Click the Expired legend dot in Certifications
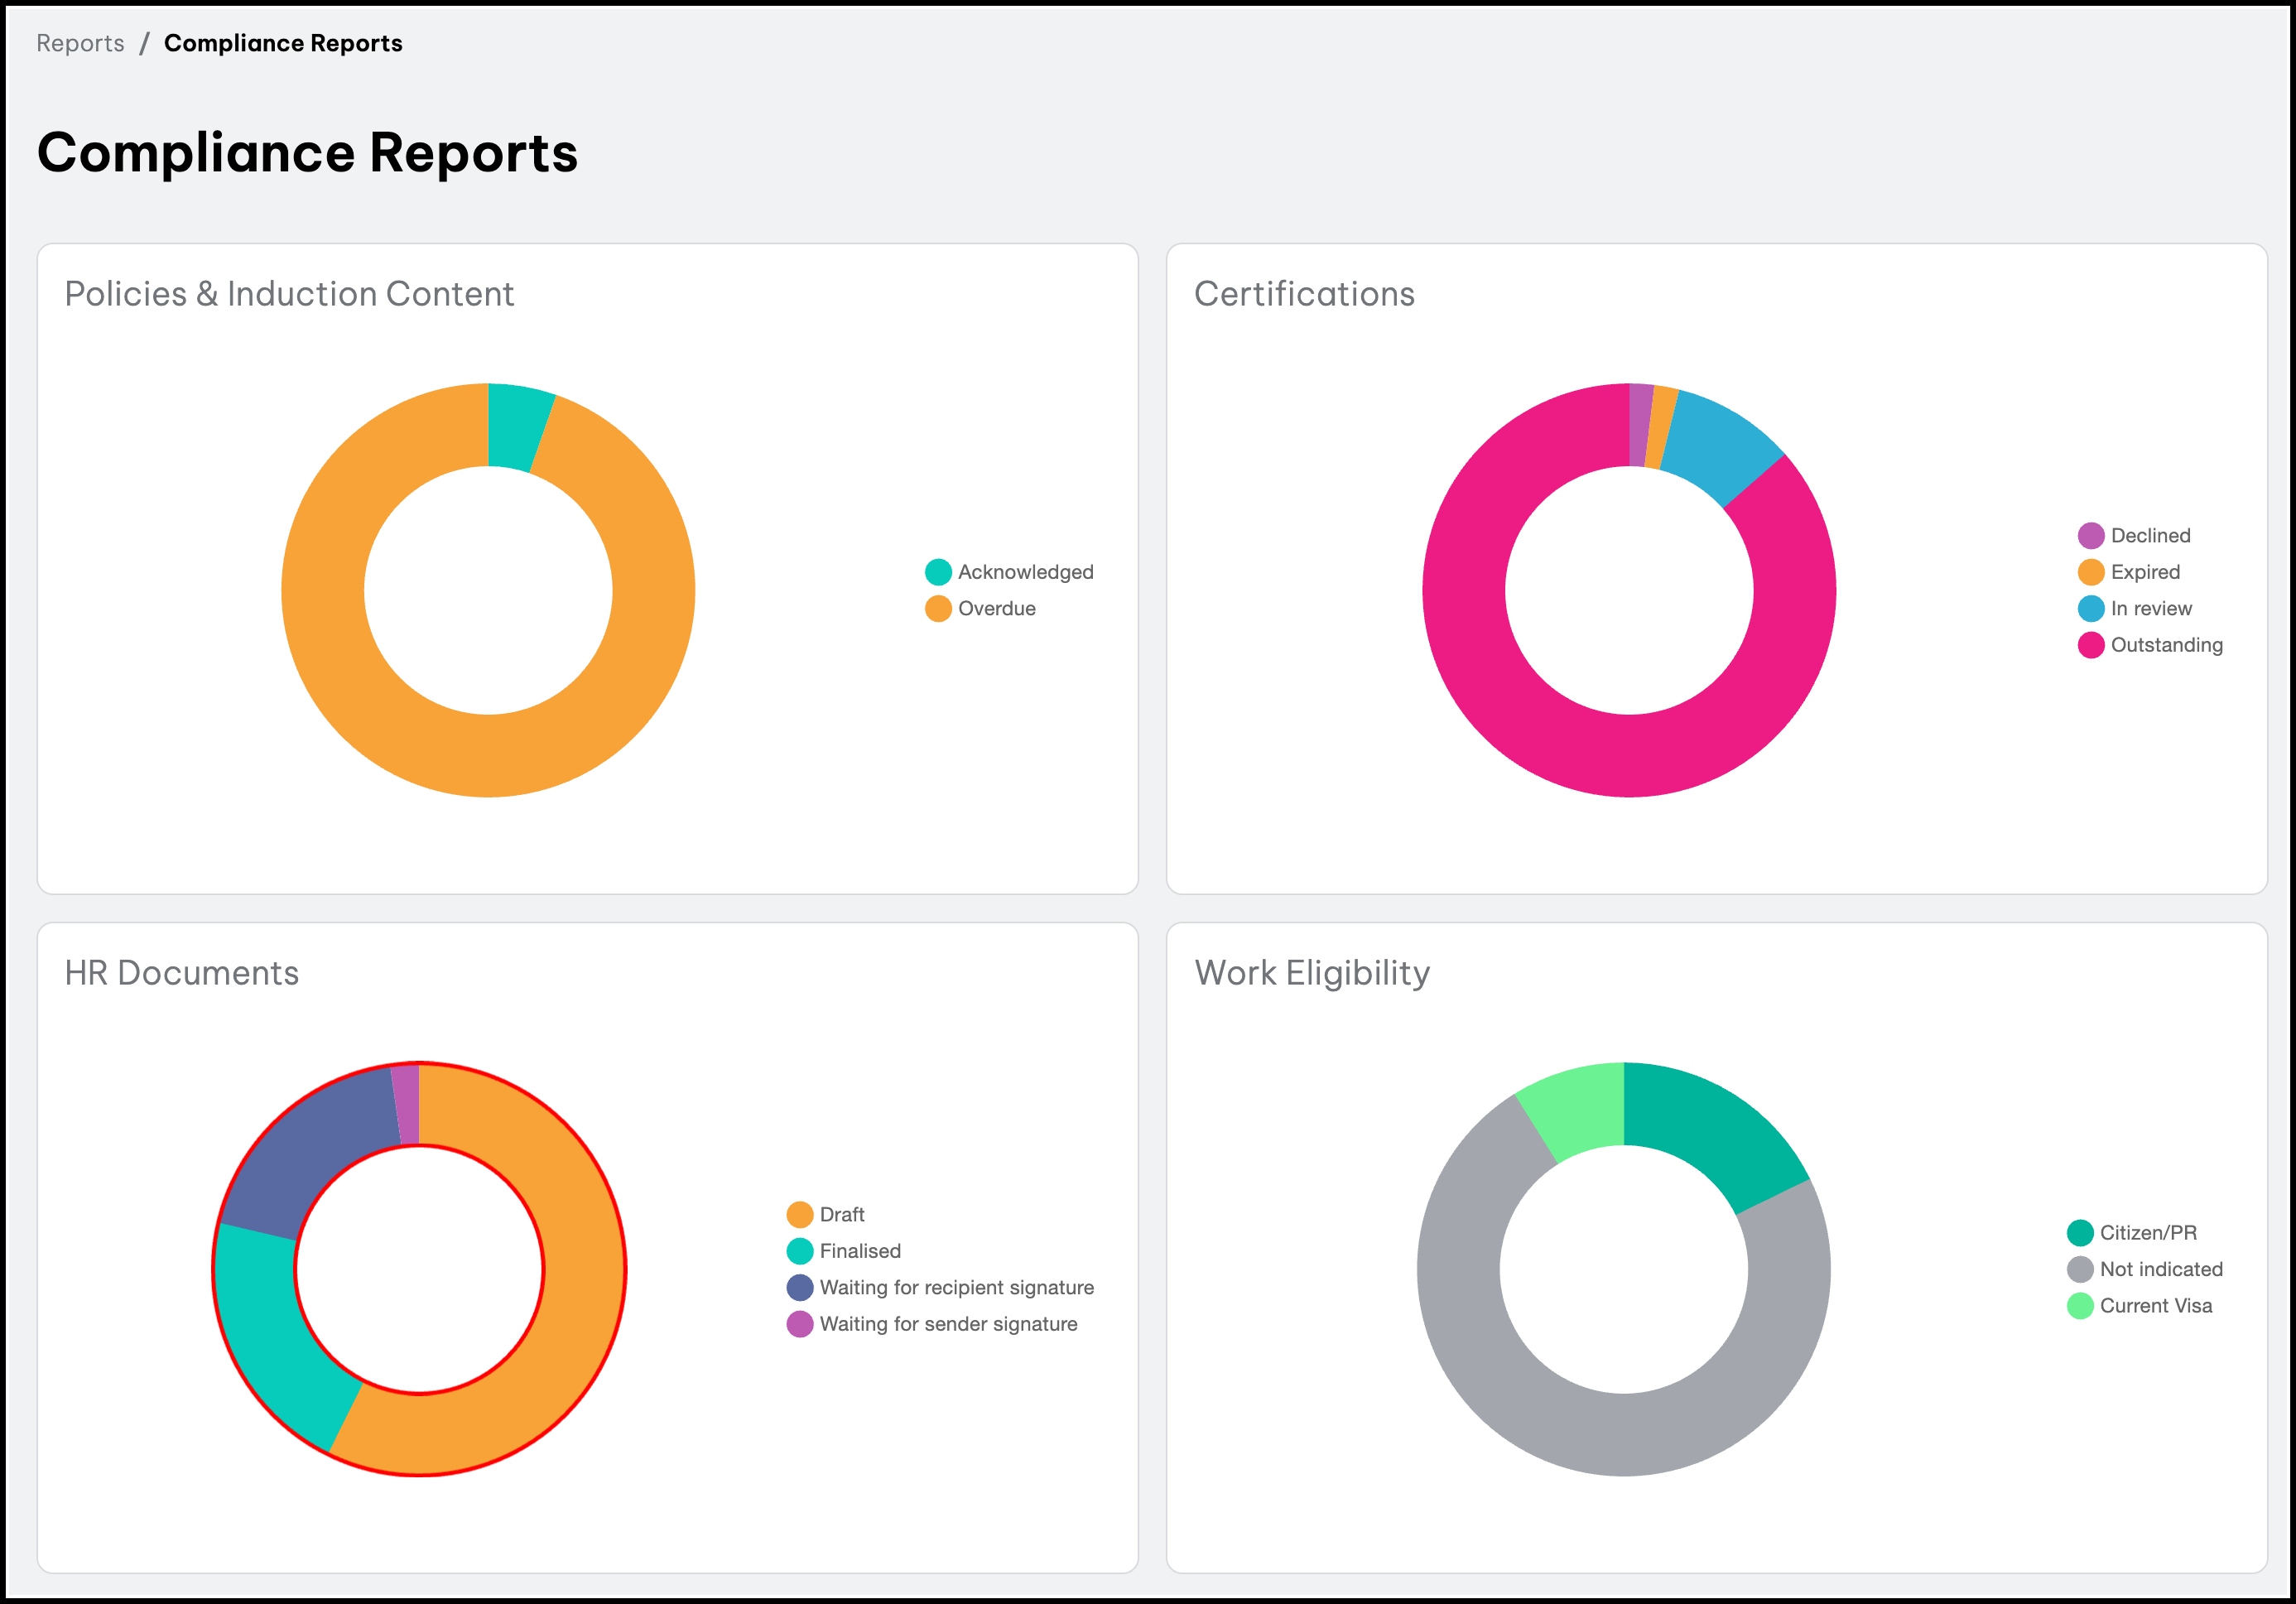 coord(2090,572)
